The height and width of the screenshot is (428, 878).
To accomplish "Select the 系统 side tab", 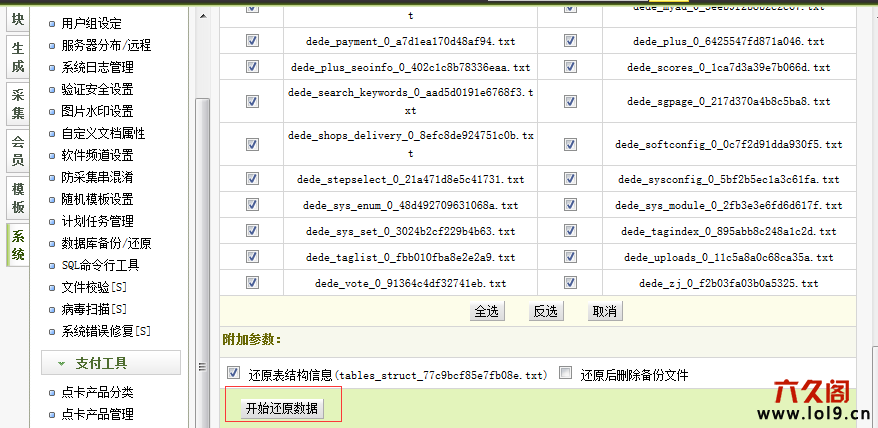I will [18, 245].
